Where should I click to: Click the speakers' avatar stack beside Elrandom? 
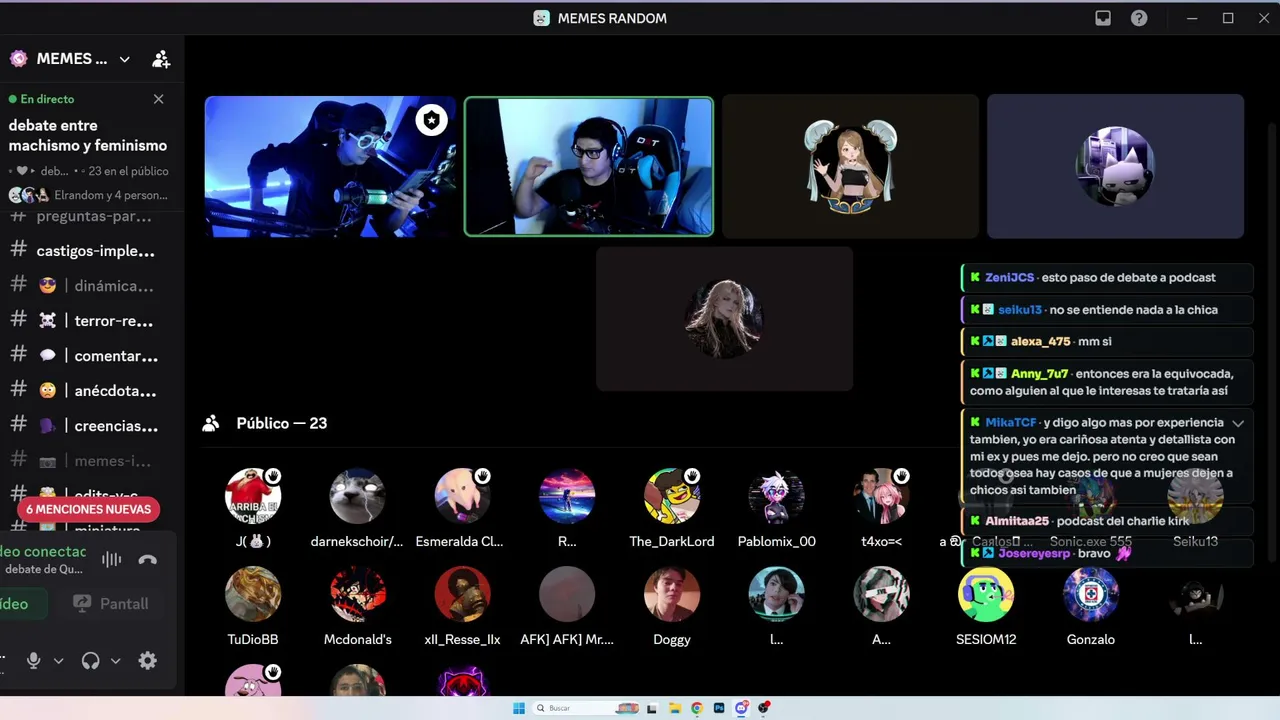[x=29, y=195]
